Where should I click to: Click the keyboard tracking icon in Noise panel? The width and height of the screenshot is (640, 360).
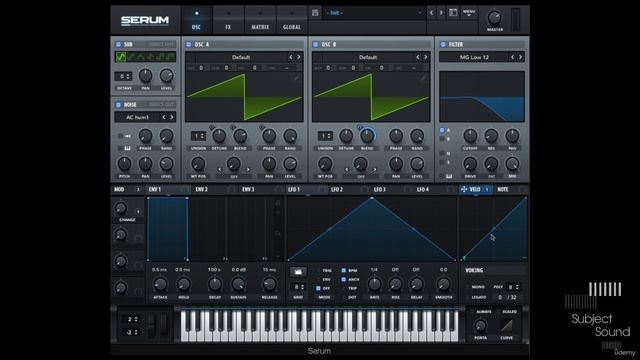click(127, 148)
